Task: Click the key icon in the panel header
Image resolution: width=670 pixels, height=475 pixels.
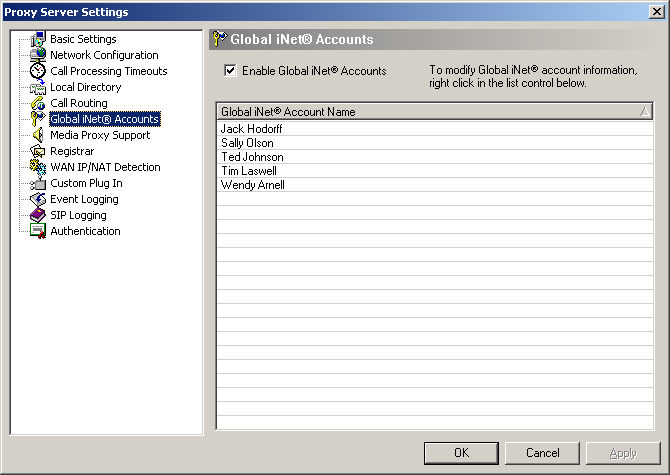Action: coord(220,39)
